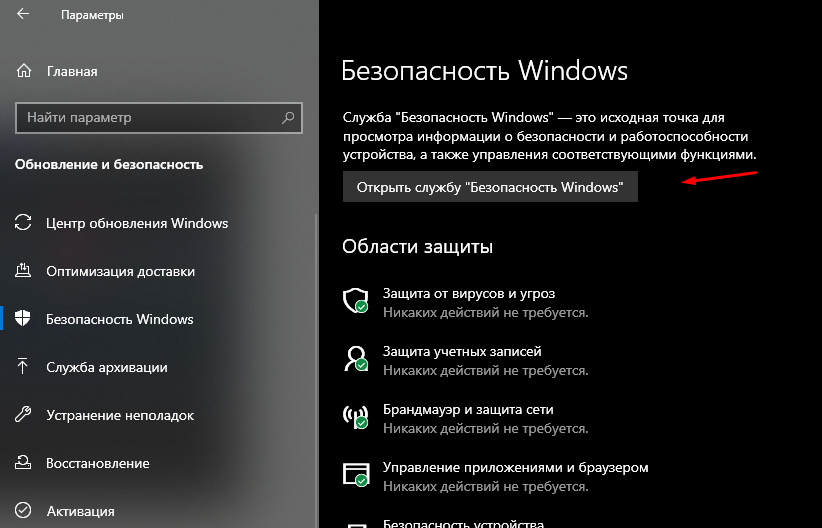Click the Защита учетных записей person icon
The image size is (822, 528).
(x=355, y=359)
